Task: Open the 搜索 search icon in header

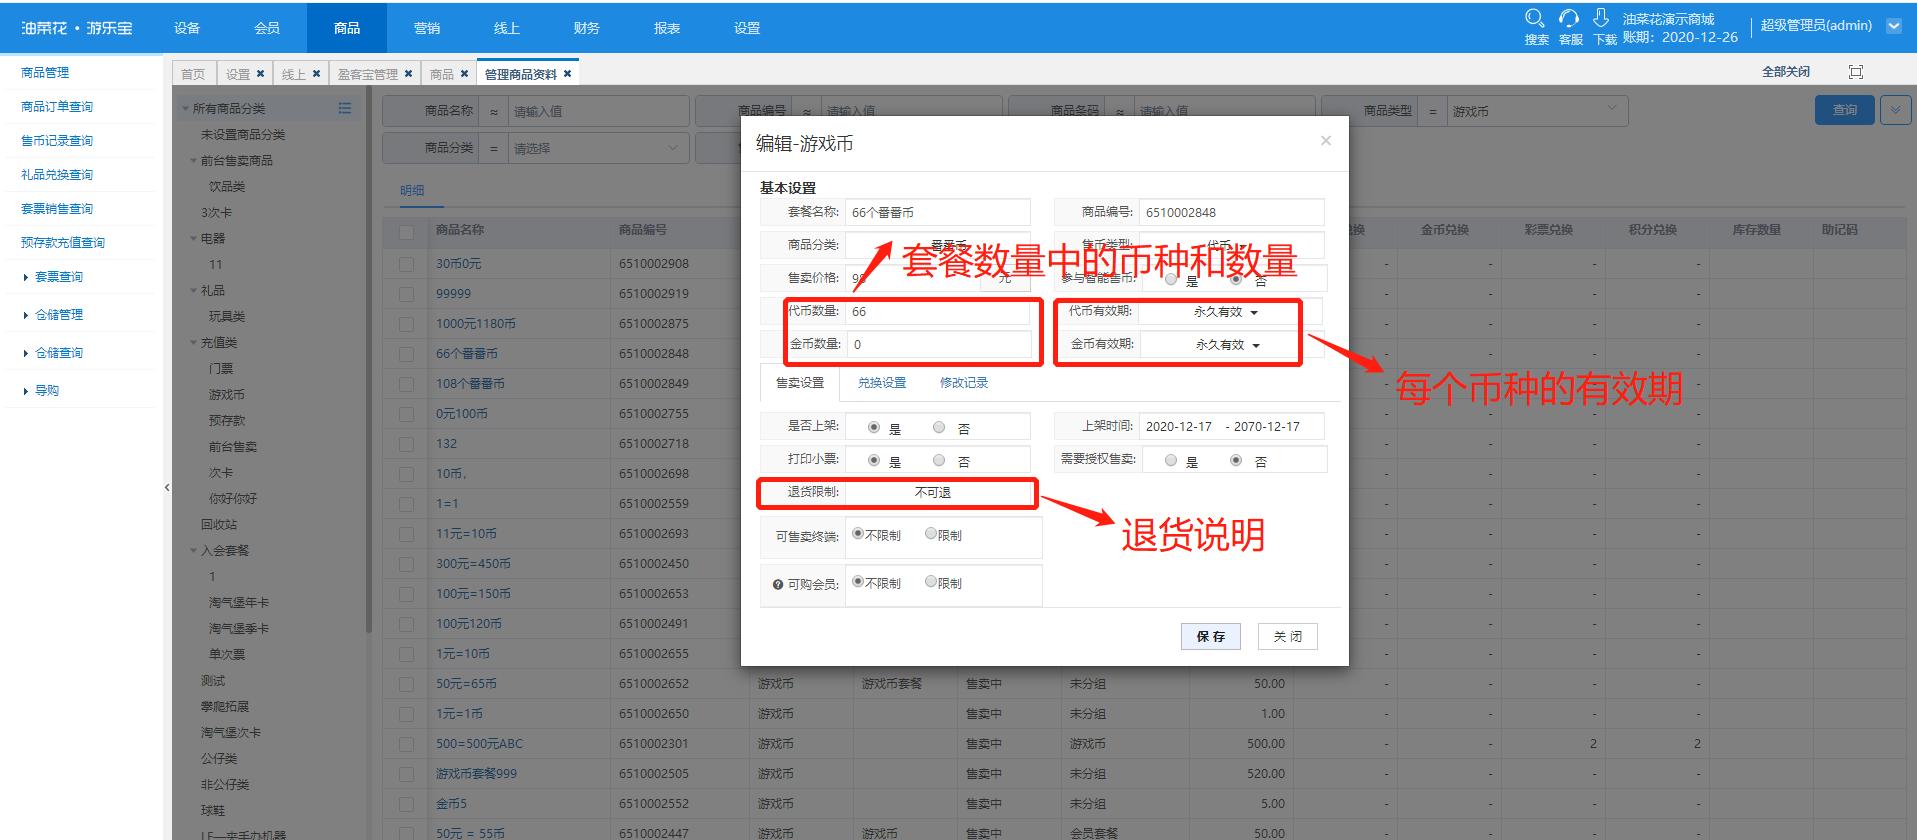Action: [1535, 18]
